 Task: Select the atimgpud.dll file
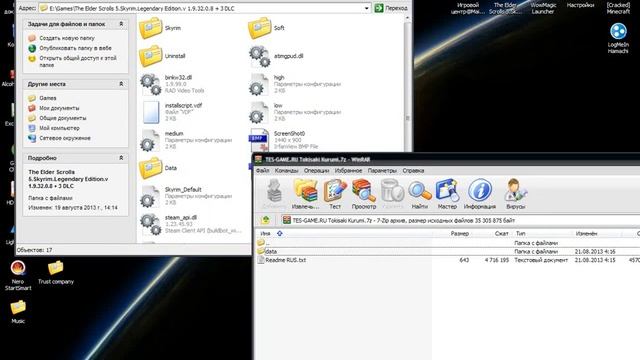(x=276, y=56)
